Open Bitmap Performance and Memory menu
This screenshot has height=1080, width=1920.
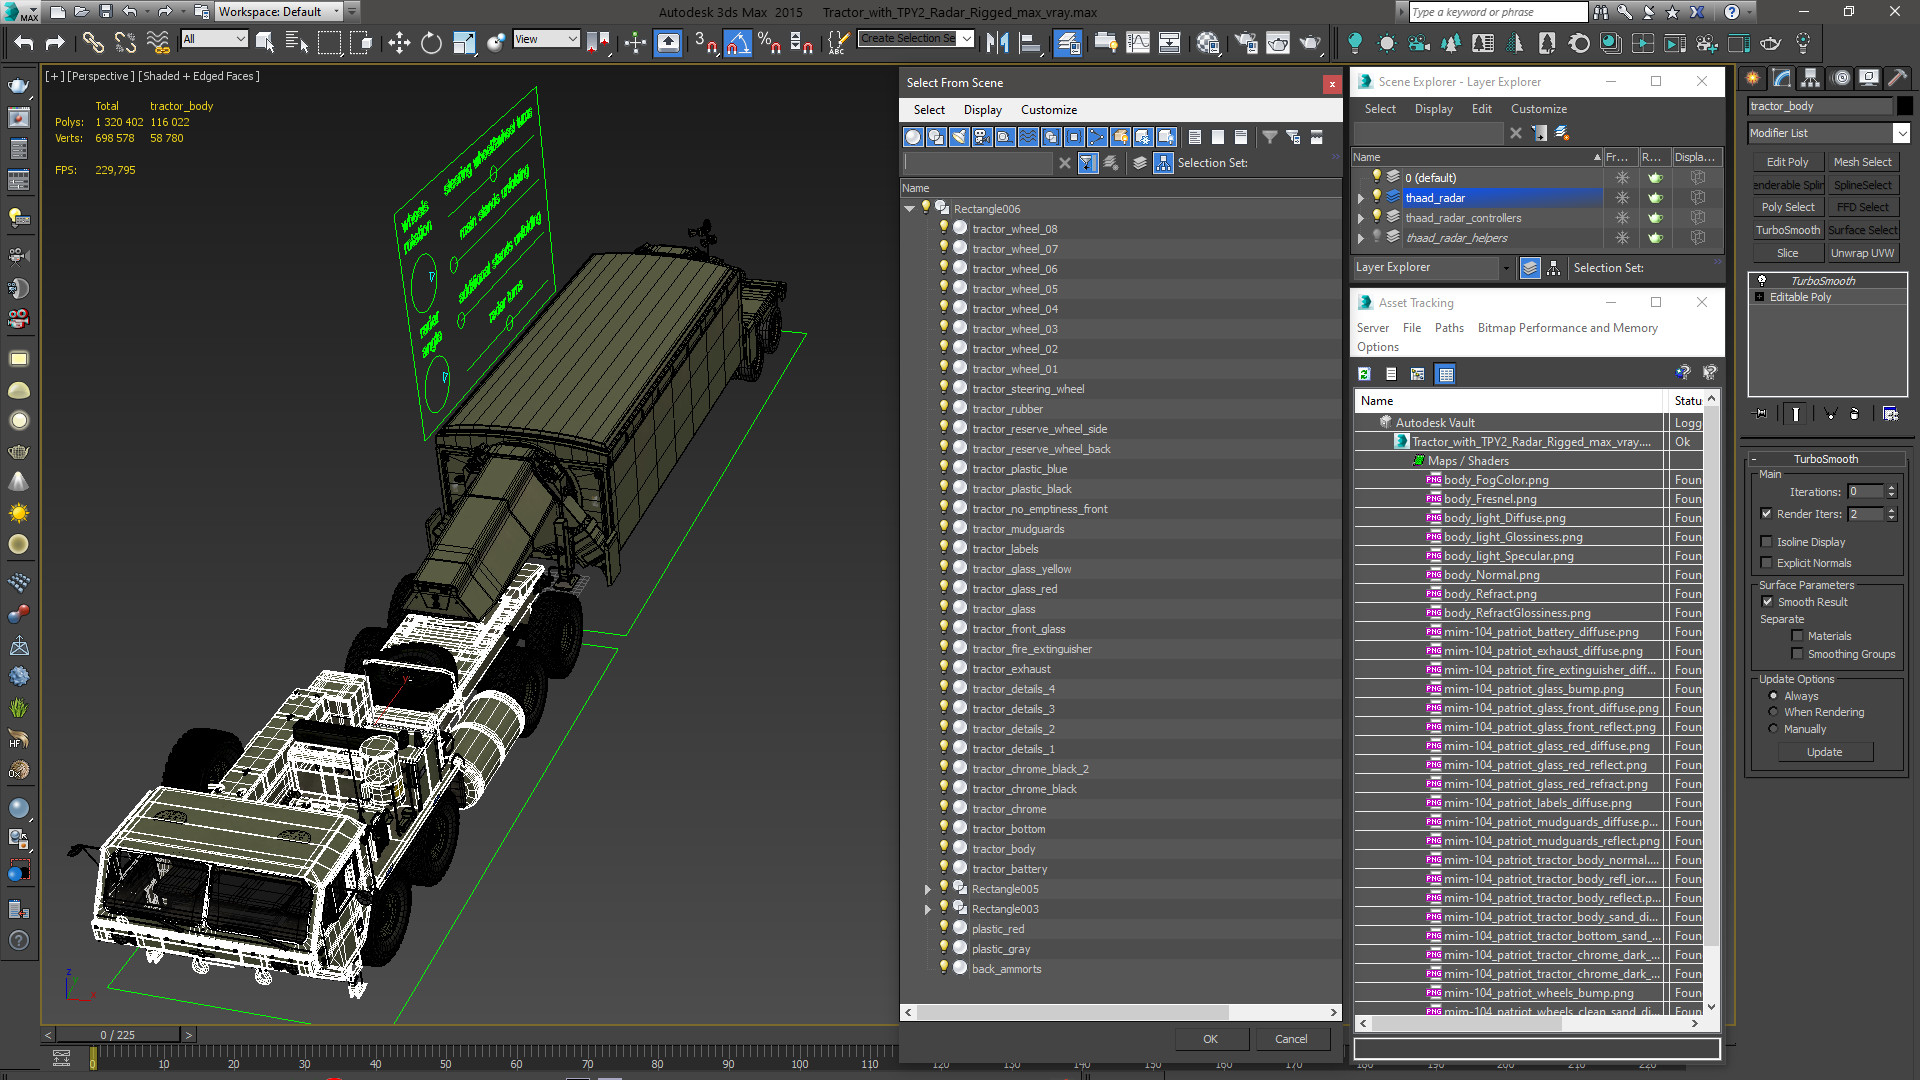(1567, 328)
